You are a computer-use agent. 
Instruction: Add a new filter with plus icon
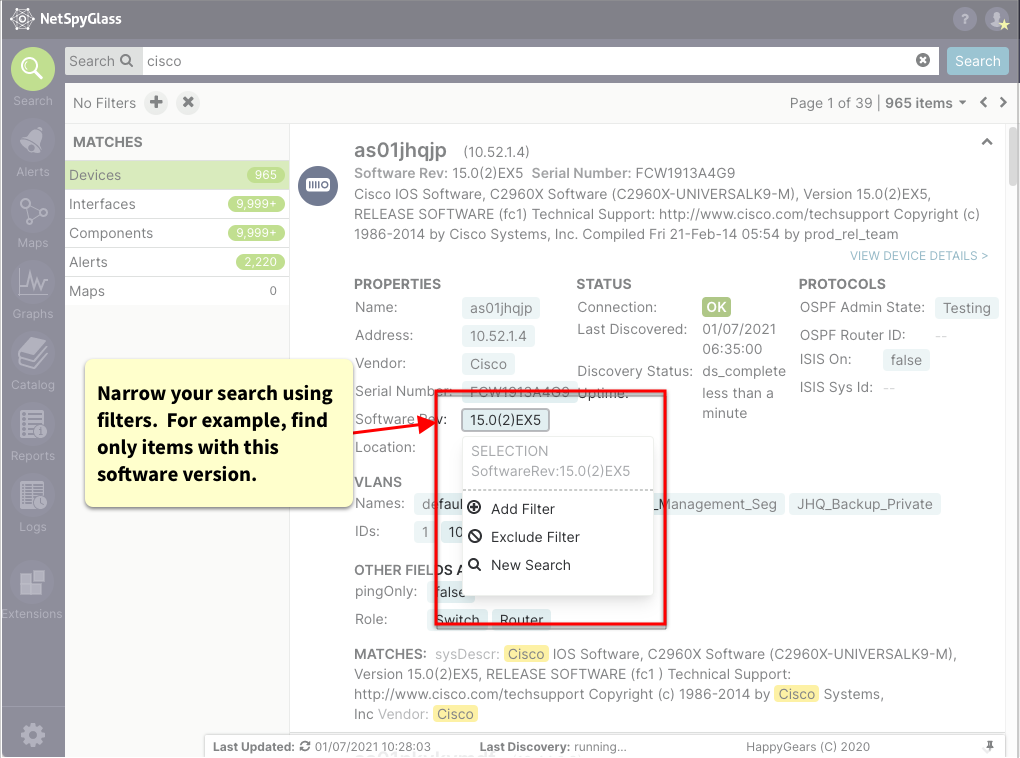(156, 102)
